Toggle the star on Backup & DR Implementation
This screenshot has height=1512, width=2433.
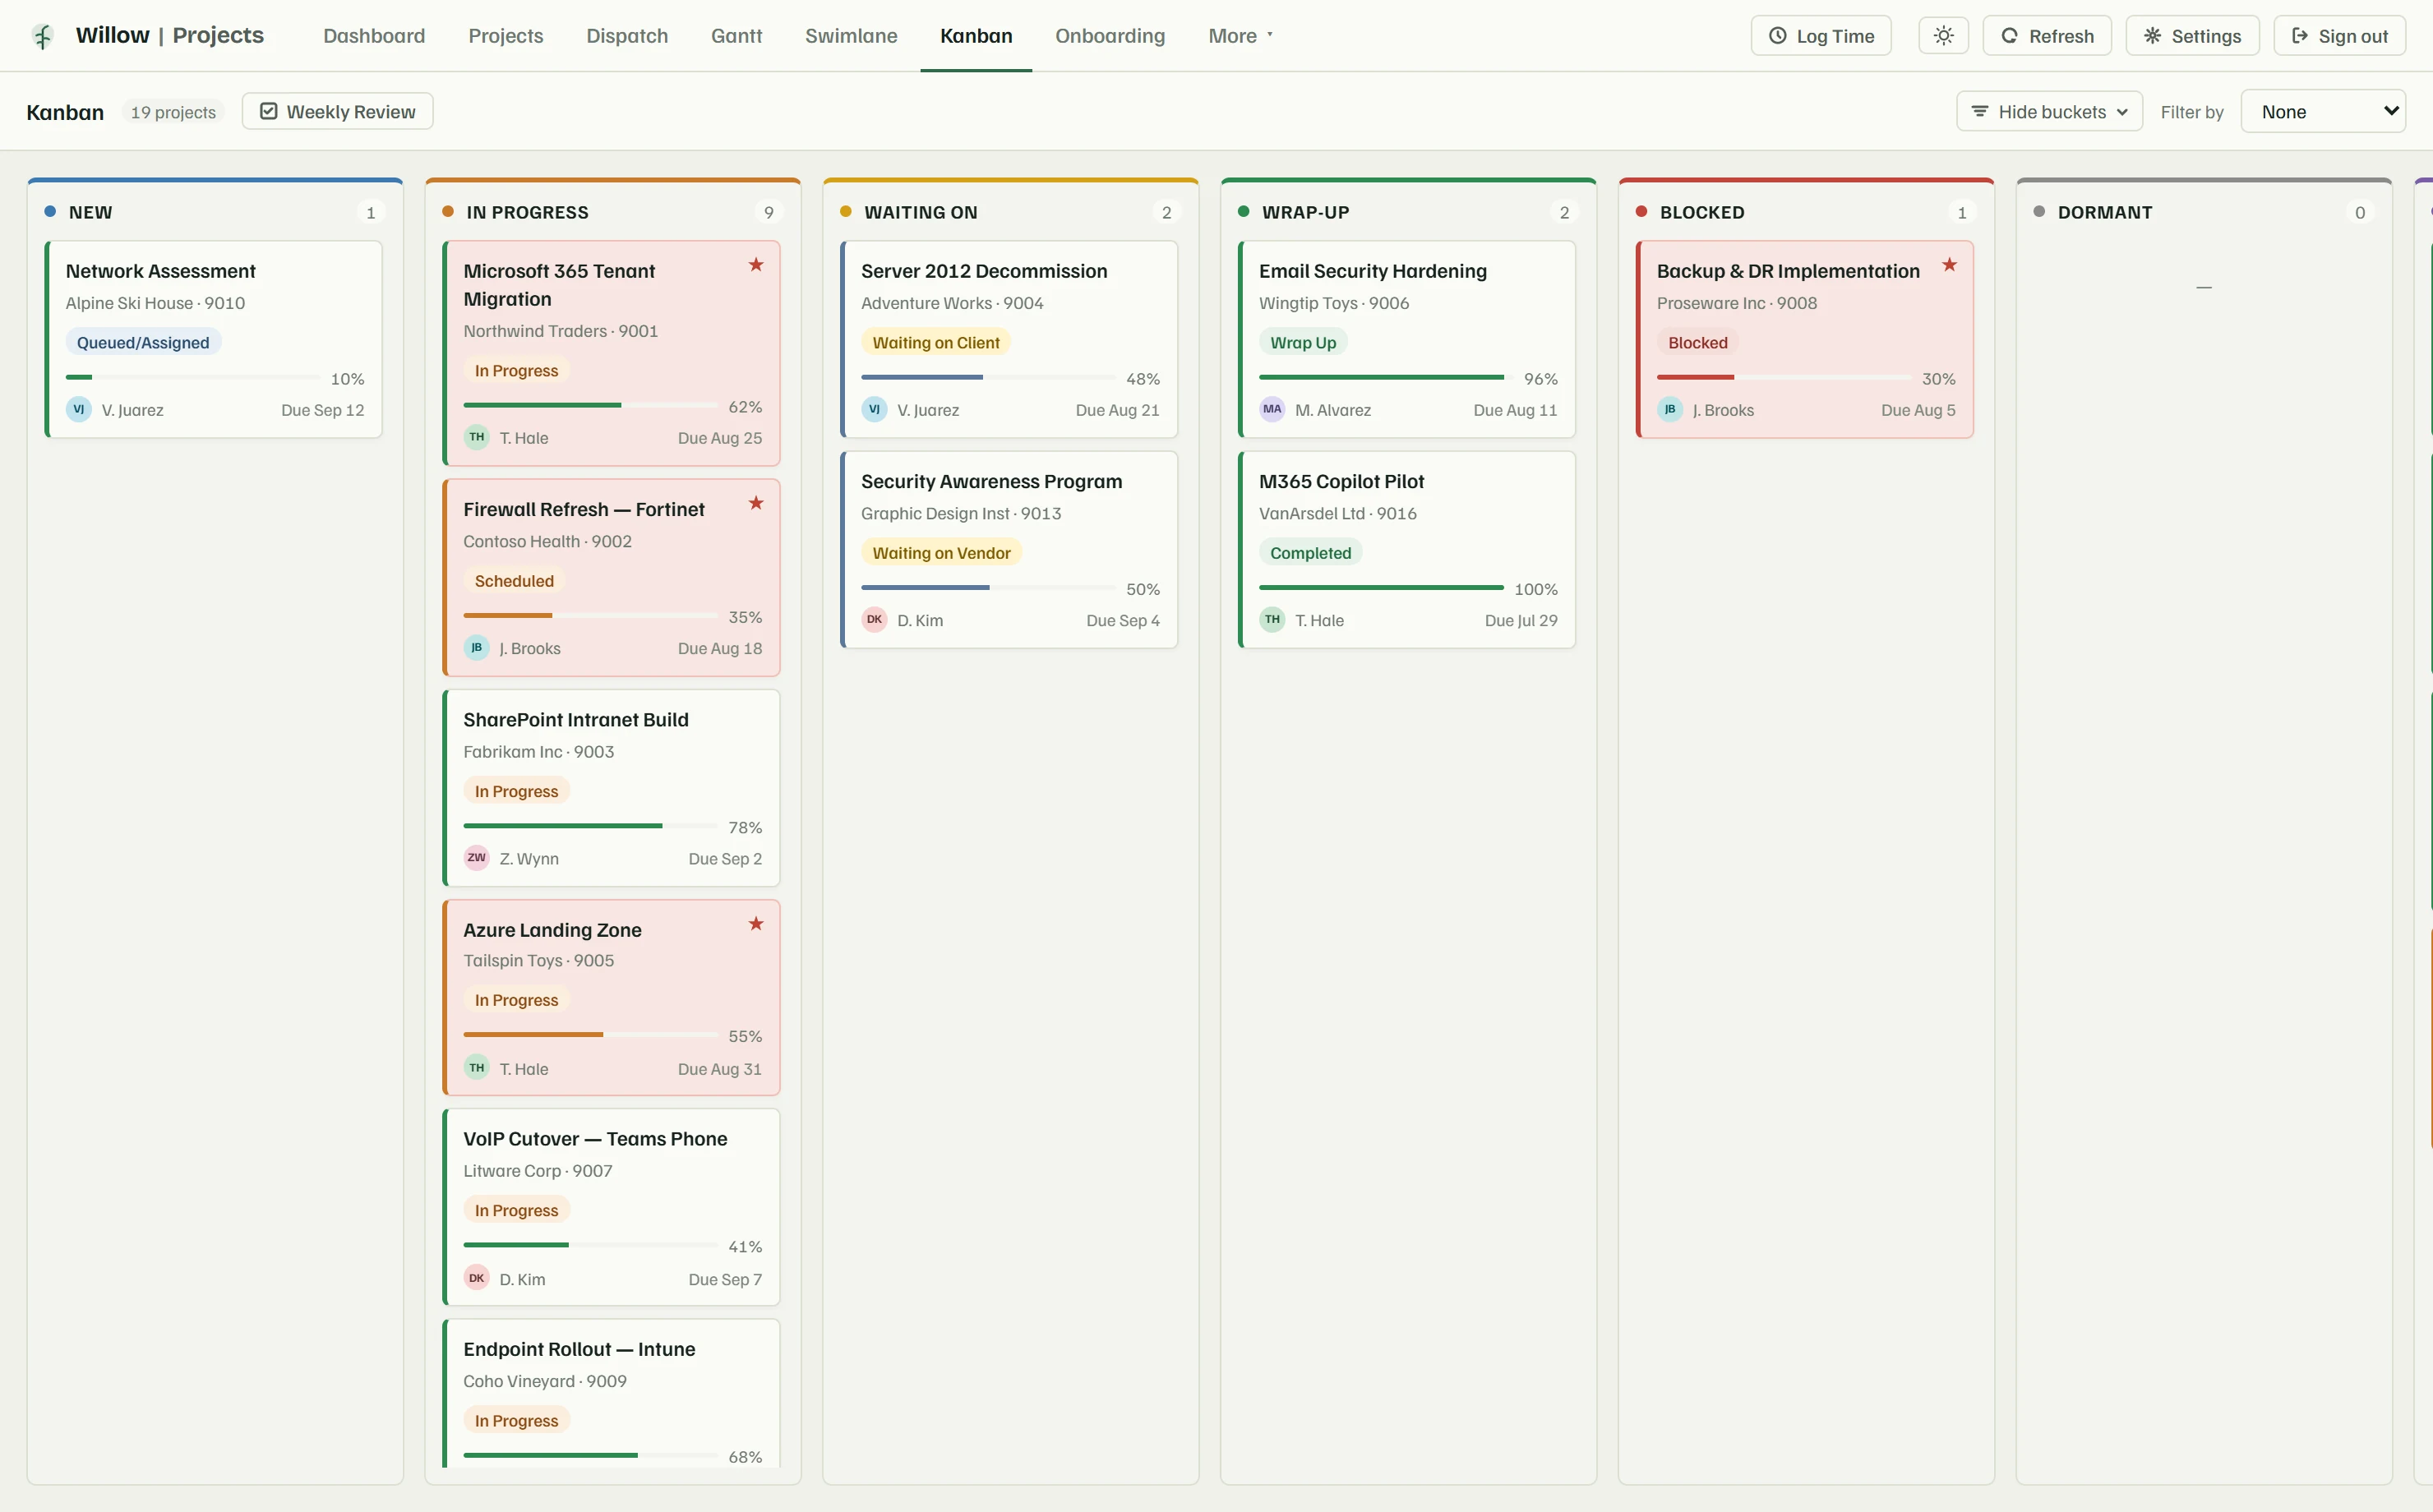pyautogui.click(x=1949, y=265)
